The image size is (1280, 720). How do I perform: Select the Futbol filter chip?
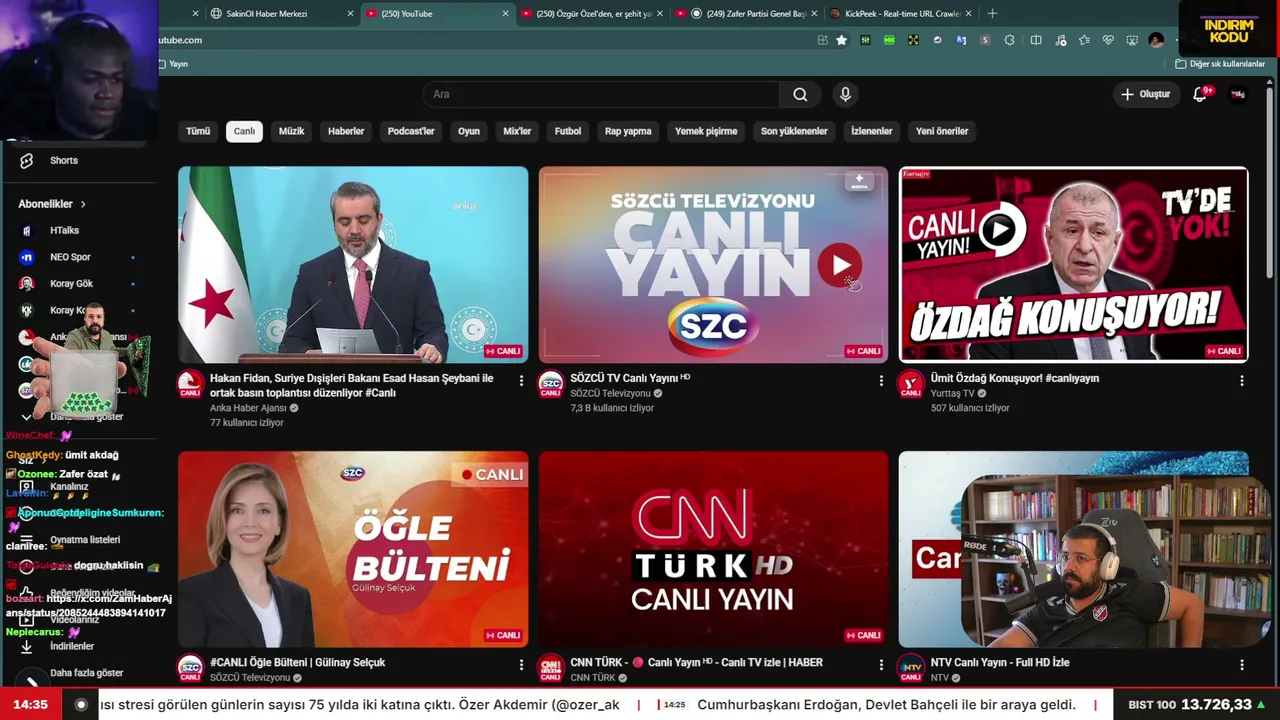pos(568,131)
